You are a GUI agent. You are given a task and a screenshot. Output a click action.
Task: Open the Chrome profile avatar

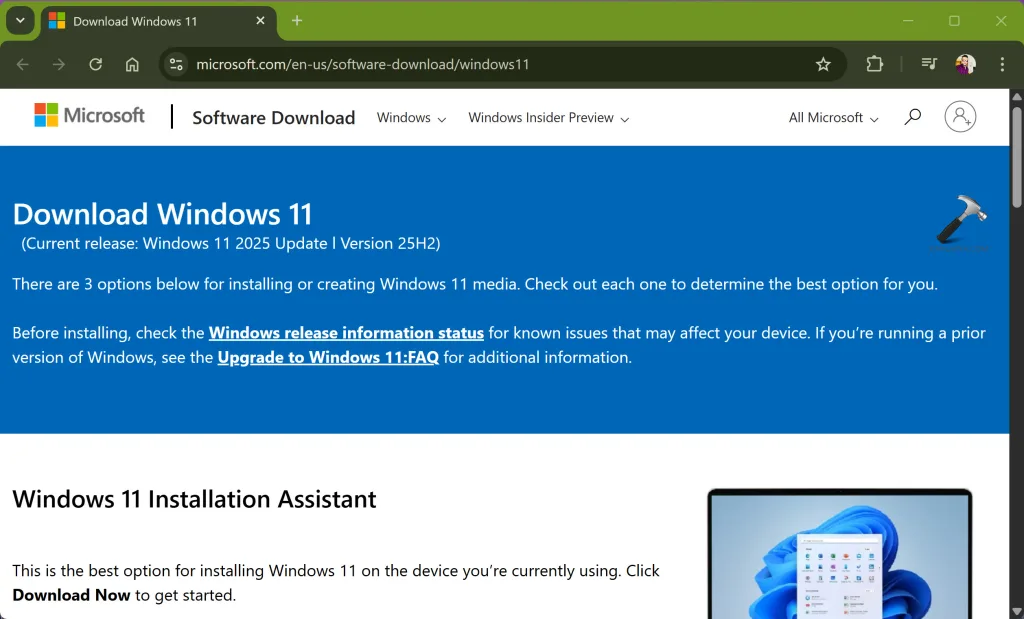(x=965, y=64)
